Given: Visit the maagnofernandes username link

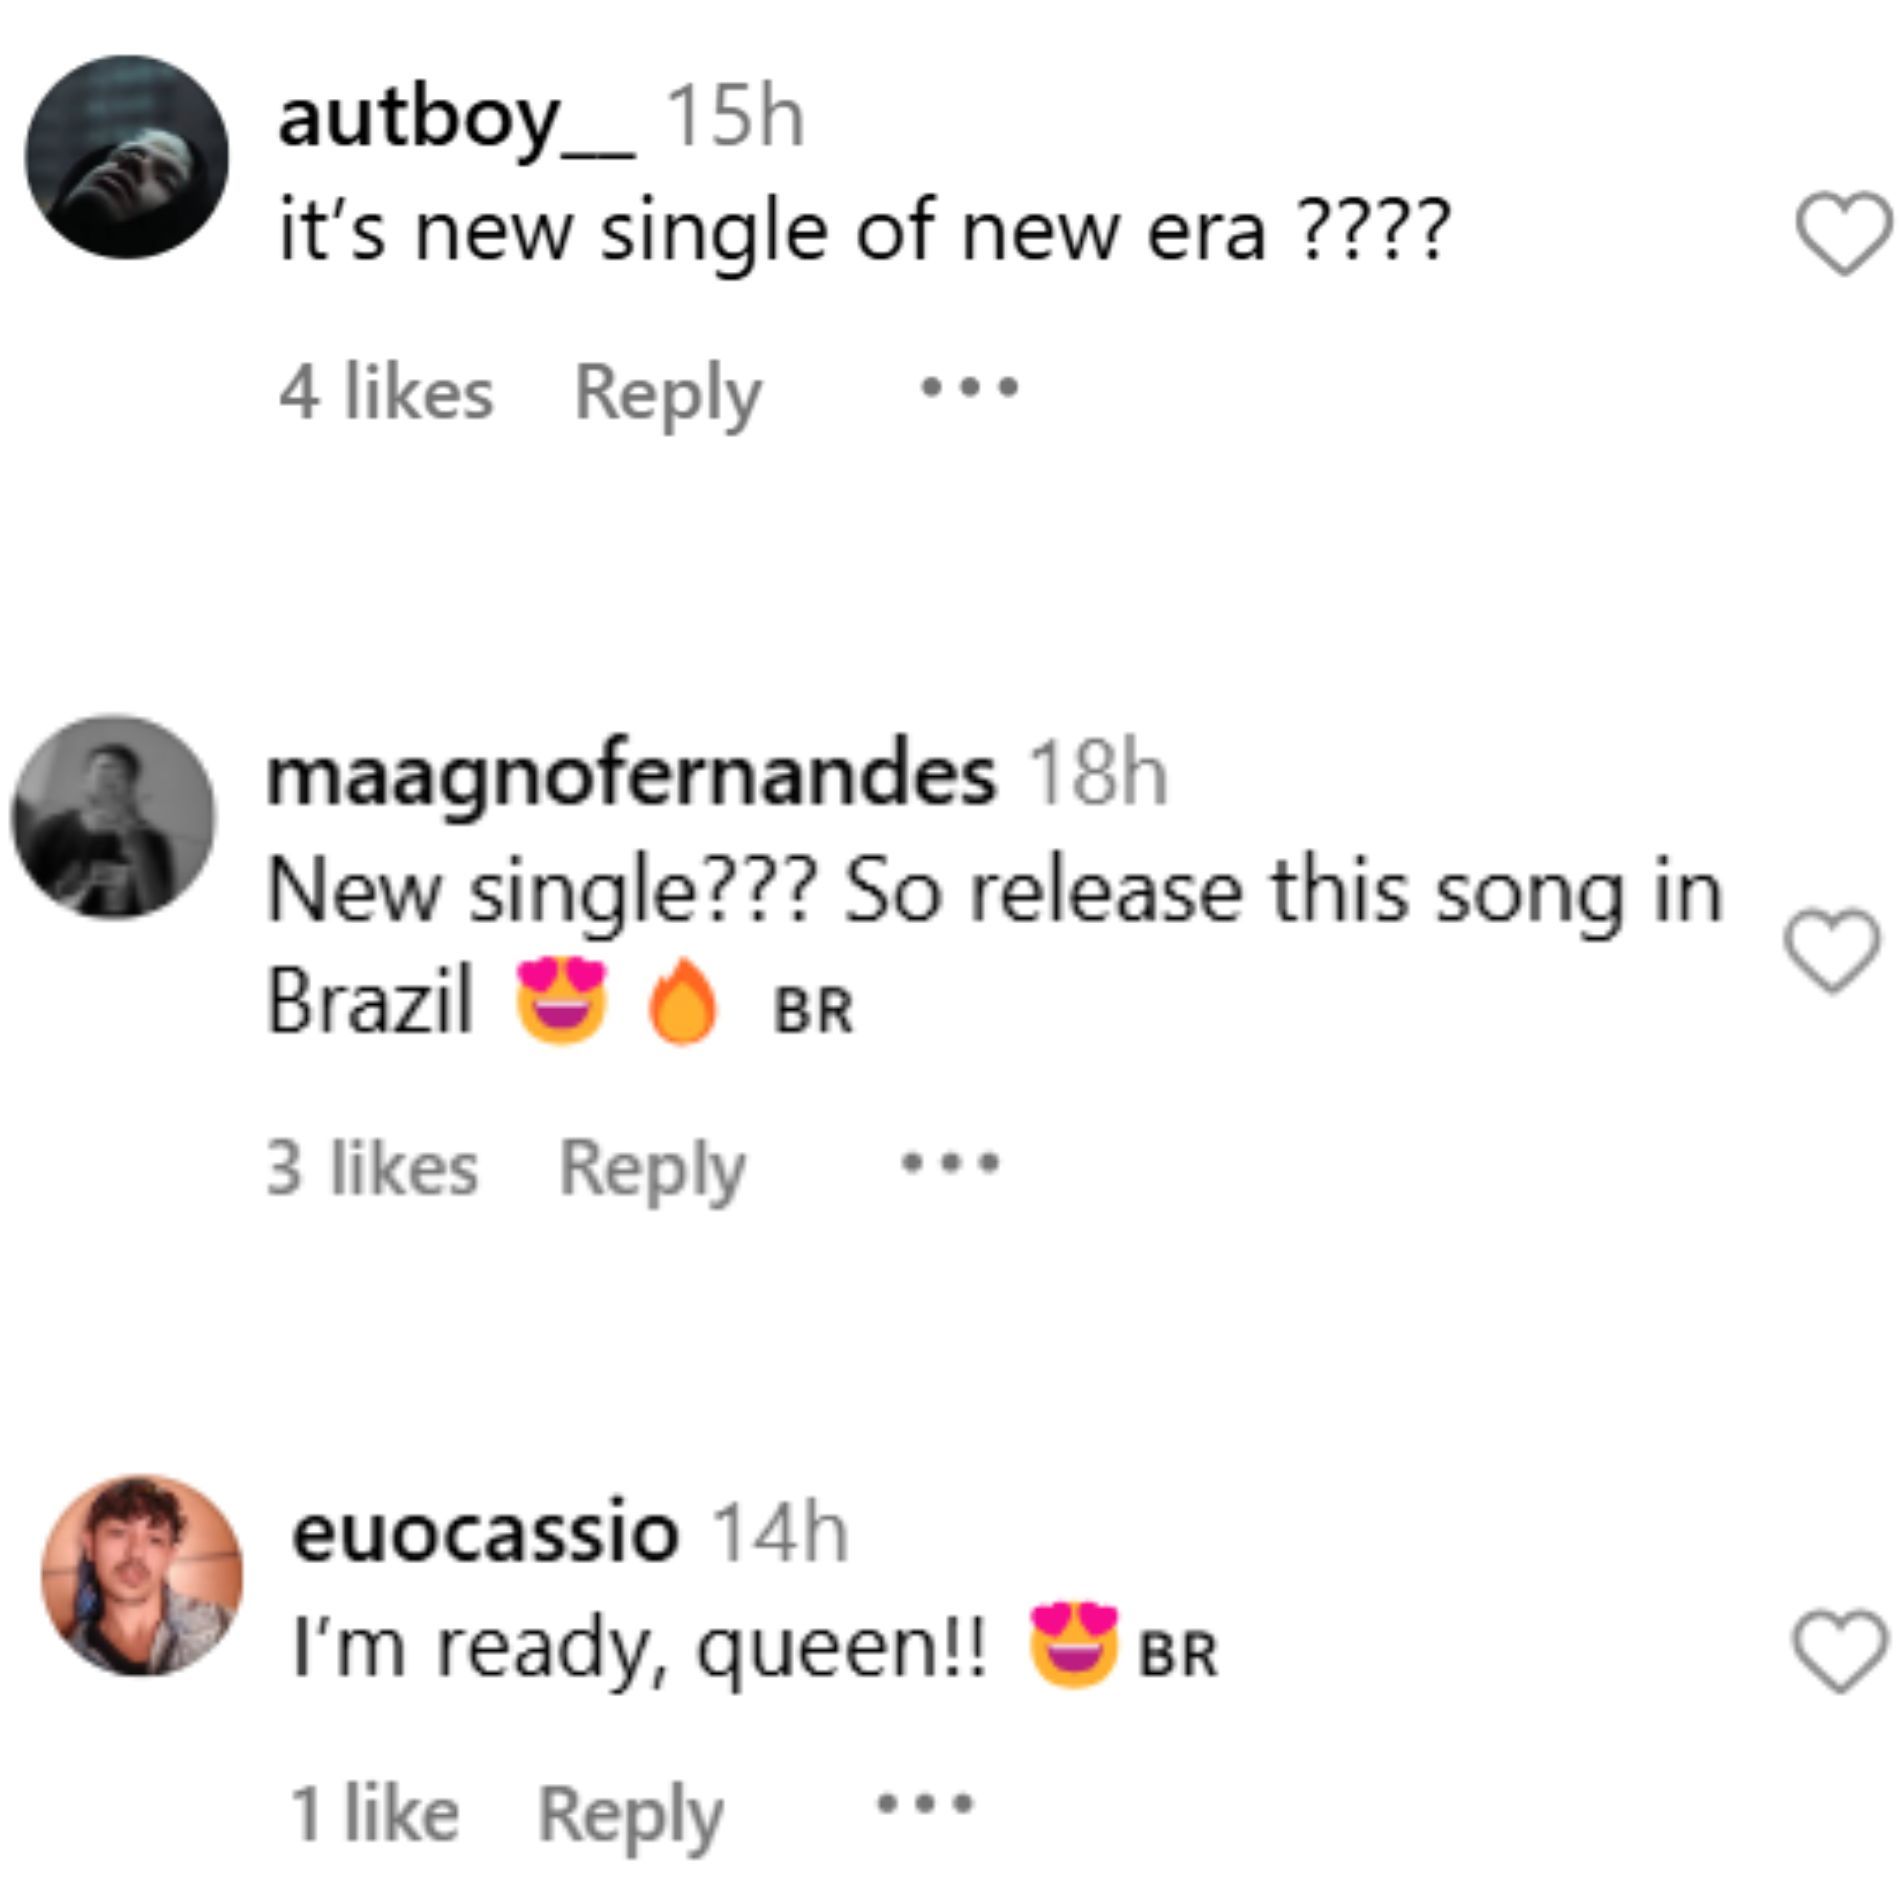Looking at the screenshot, I should tap(631, 775).
